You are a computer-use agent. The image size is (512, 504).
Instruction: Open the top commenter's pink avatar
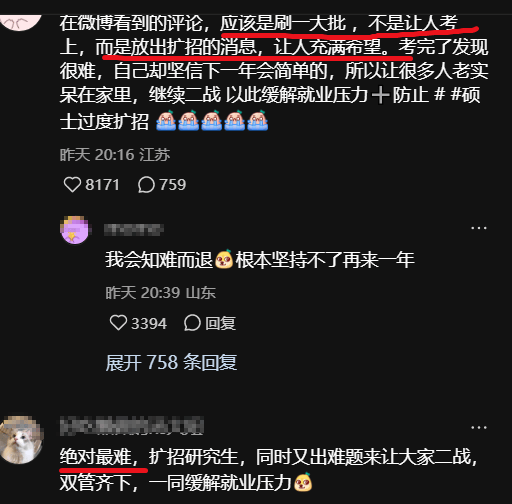point(21,23)
